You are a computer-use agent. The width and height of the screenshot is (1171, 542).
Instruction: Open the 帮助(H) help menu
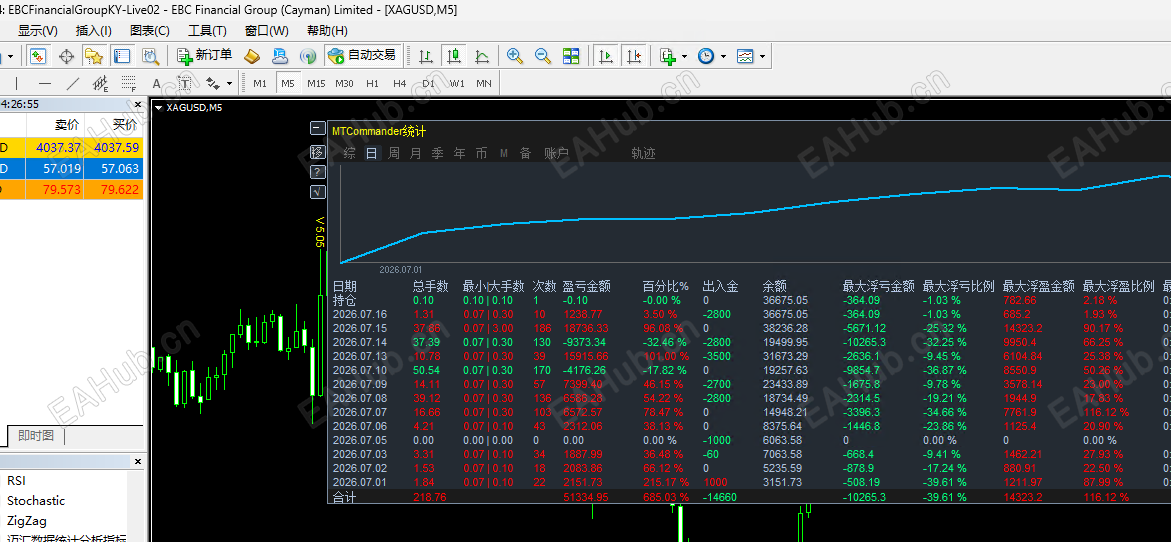(x=327, y=31)
